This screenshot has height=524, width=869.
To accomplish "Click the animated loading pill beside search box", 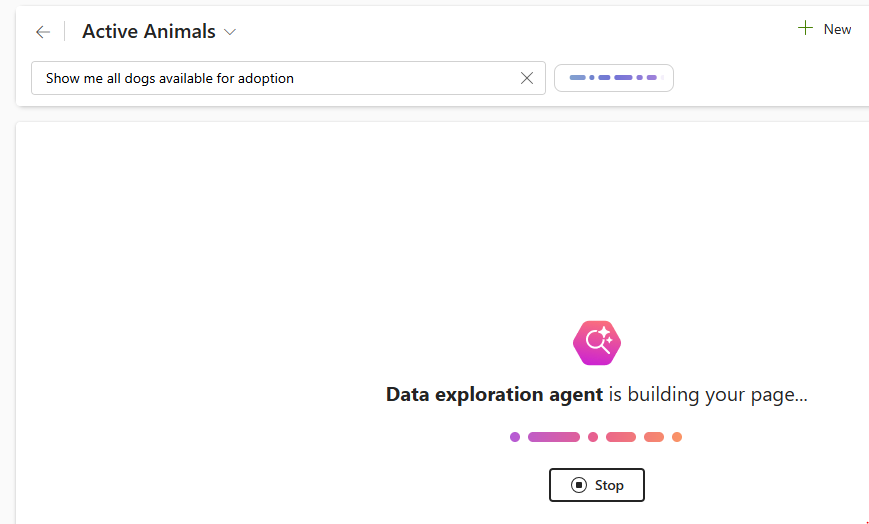I will click(x=613, y=78).
